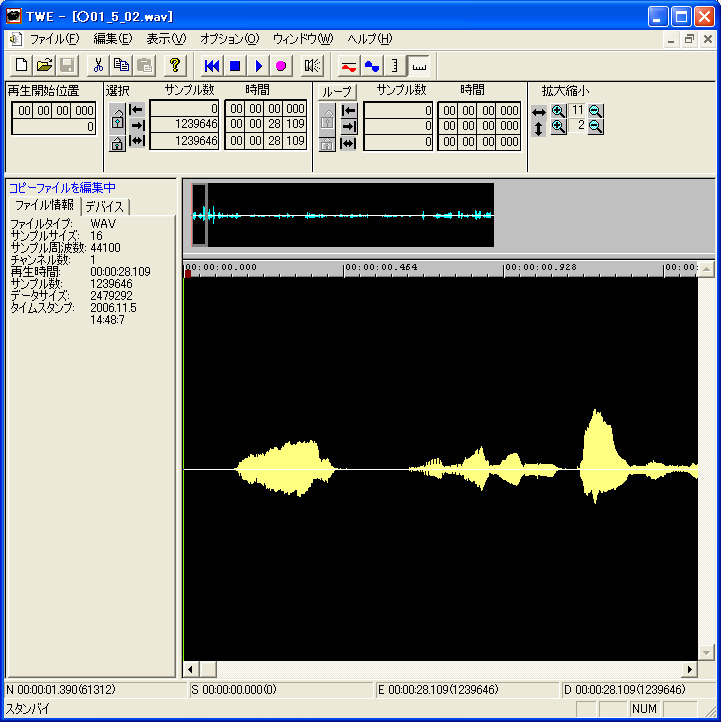Toggle the pressed horizontal ruler icon

click(418, 66)
